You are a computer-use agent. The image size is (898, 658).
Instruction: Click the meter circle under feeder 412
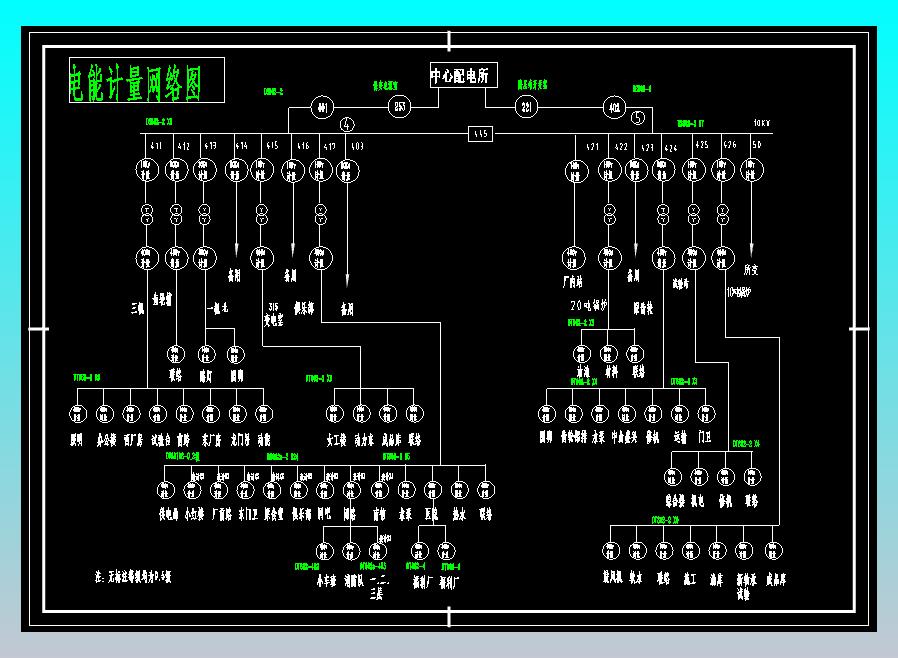[x=176, y=170]
